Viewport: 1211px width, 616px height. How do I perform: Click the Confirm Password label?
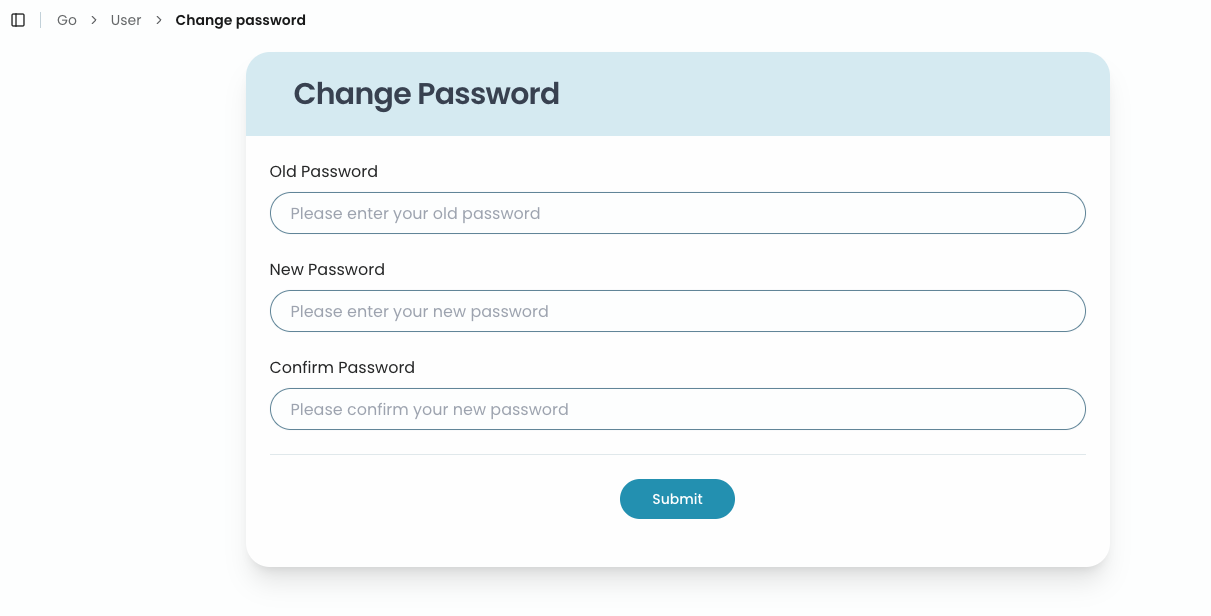click(342, 368)
